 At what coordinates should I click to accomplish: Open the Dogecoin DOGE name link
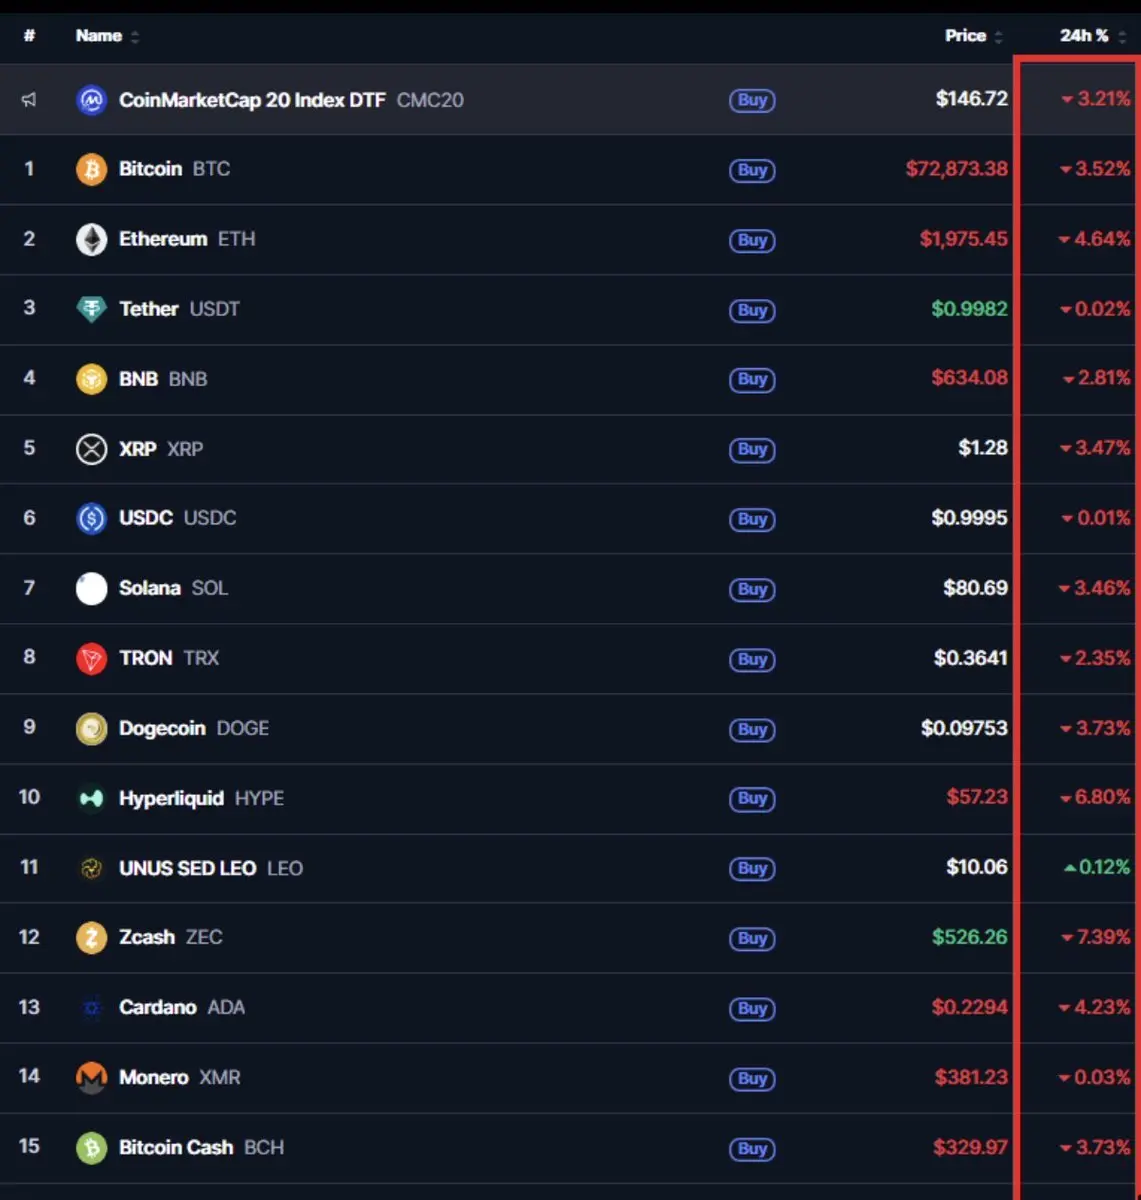click(x=194, y=728)
